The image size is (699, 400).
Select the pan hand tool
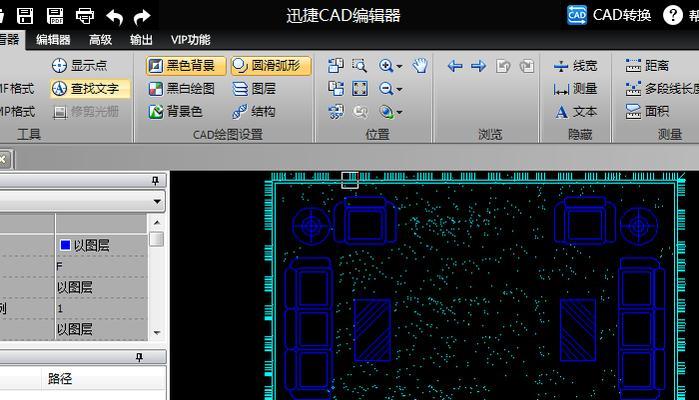[419, 66]
